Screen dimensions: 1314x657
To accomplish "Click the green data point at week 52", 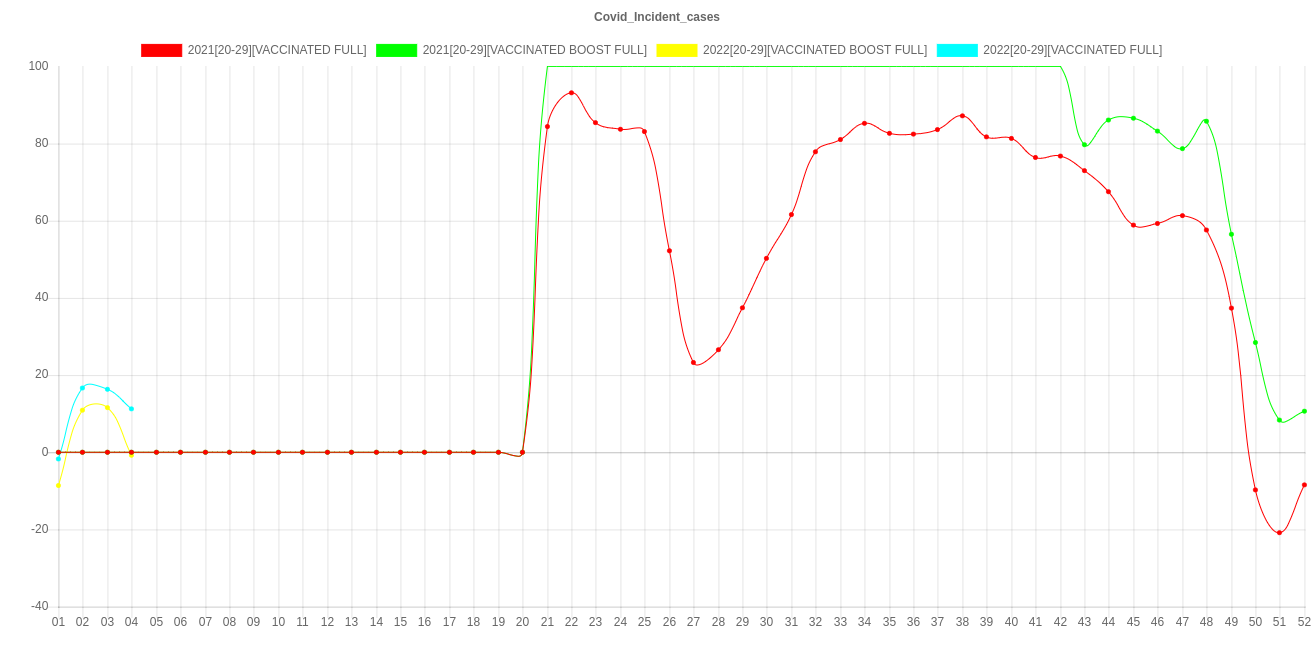I will 1304,411.
